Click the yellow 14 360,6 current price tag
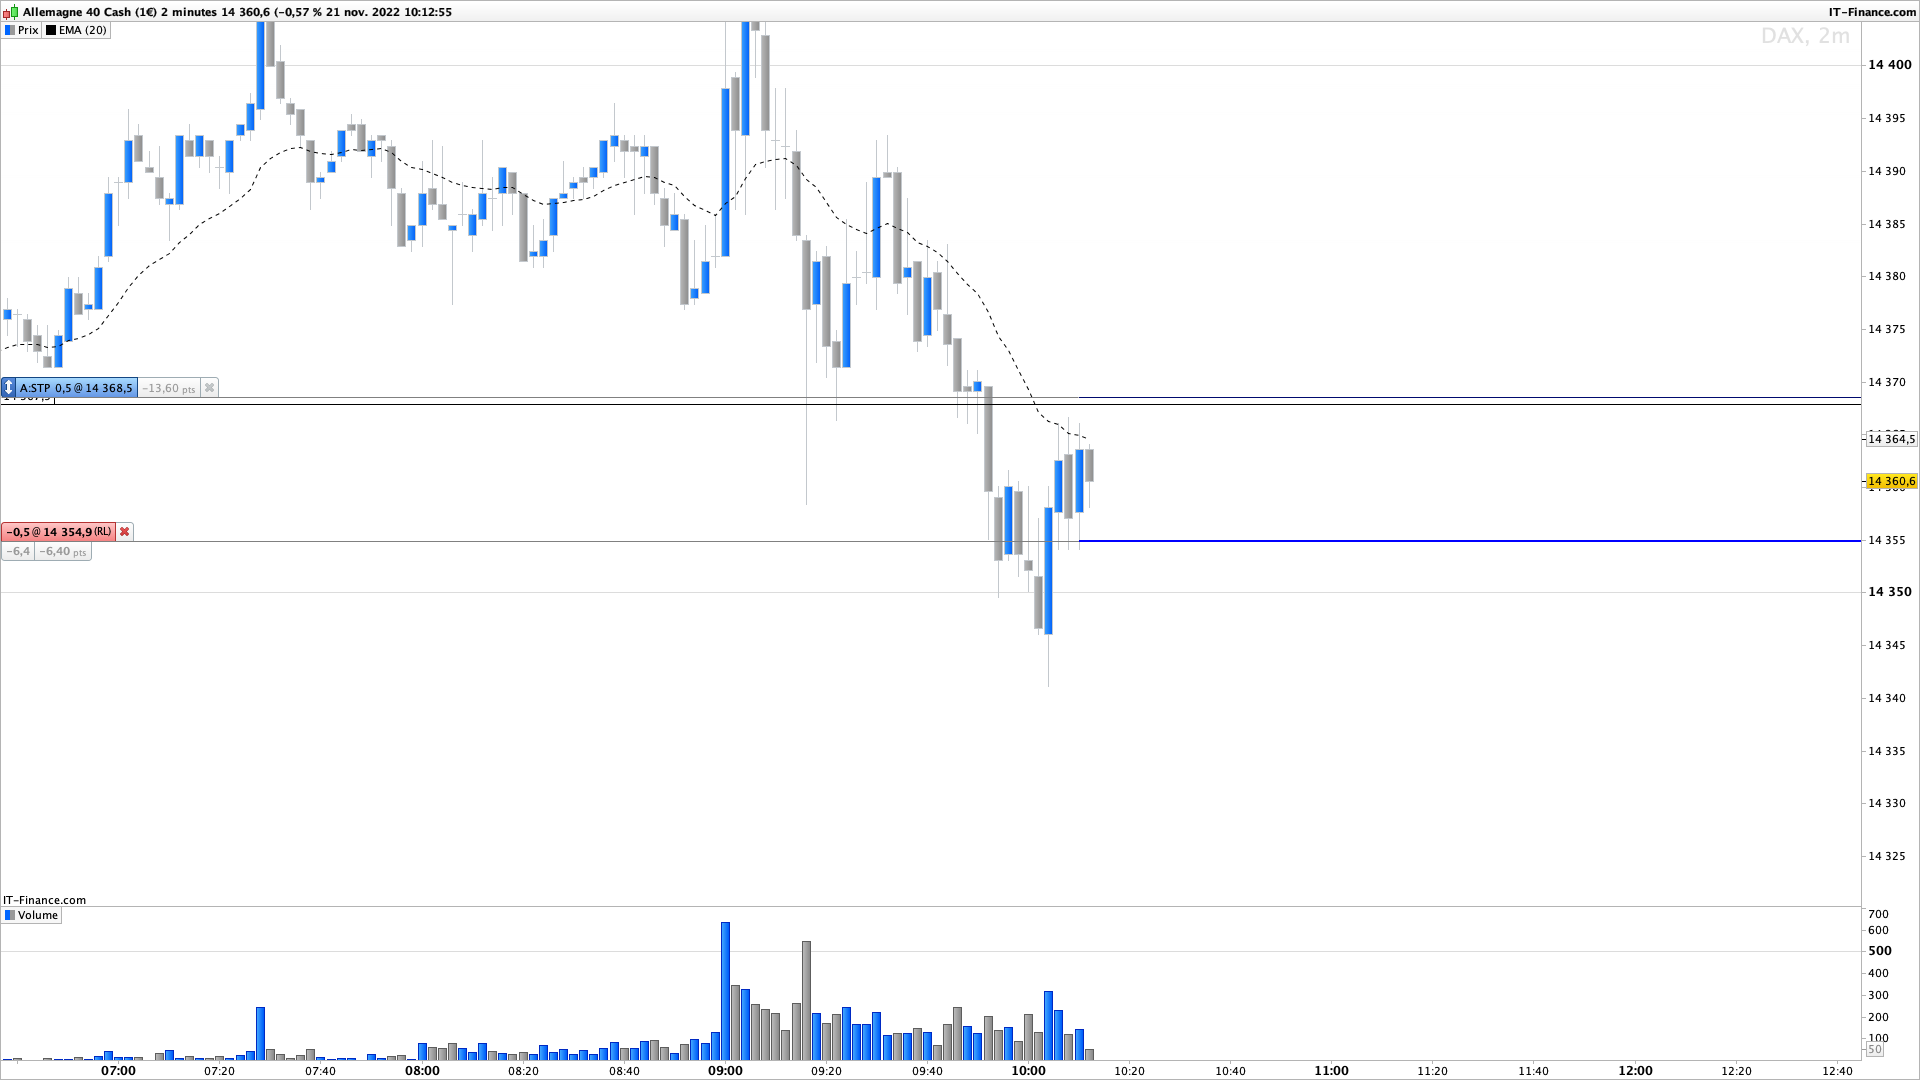The width and height of the screenshot is (1920, 1080). [x=1891, y=482]
